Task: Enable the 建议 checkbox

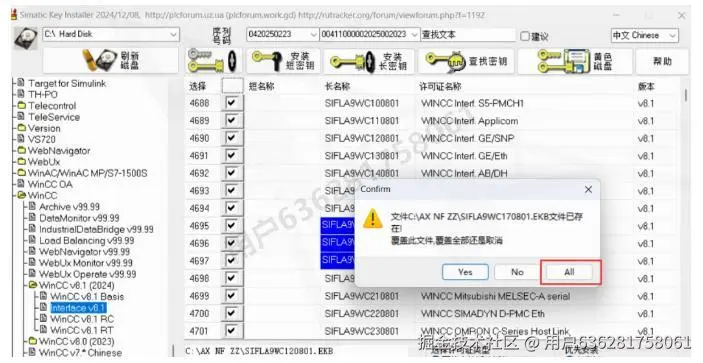Action: pyautogui.click(x=525, y=36)
